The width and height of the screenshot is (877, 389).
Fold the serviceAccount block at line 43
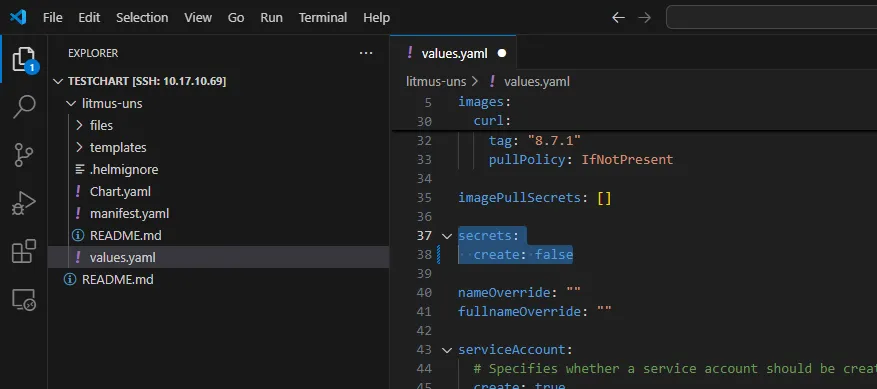pyautogui.click(x=446, y=350)
